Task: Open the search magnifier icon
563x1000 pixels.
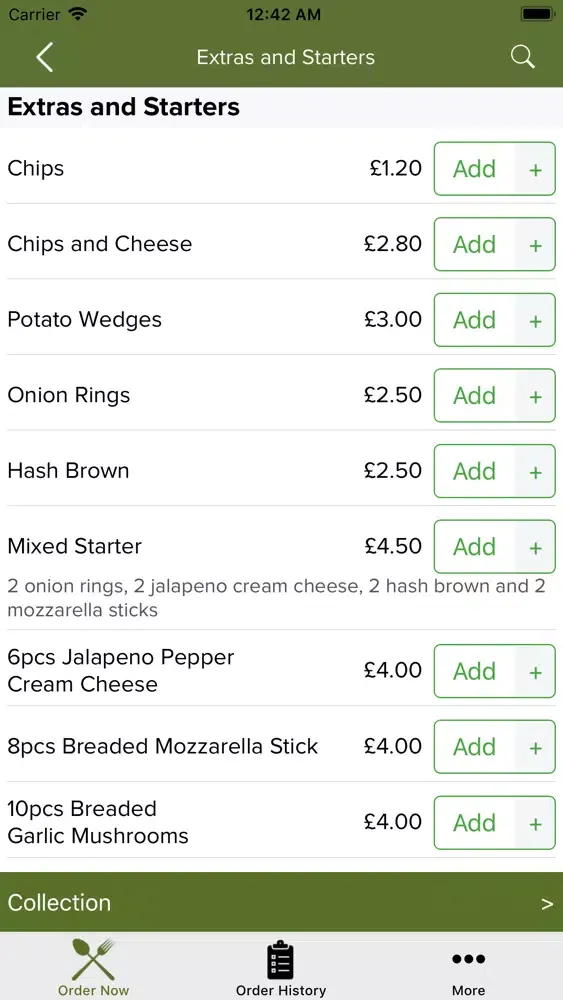Action: [x=522, y=57]
